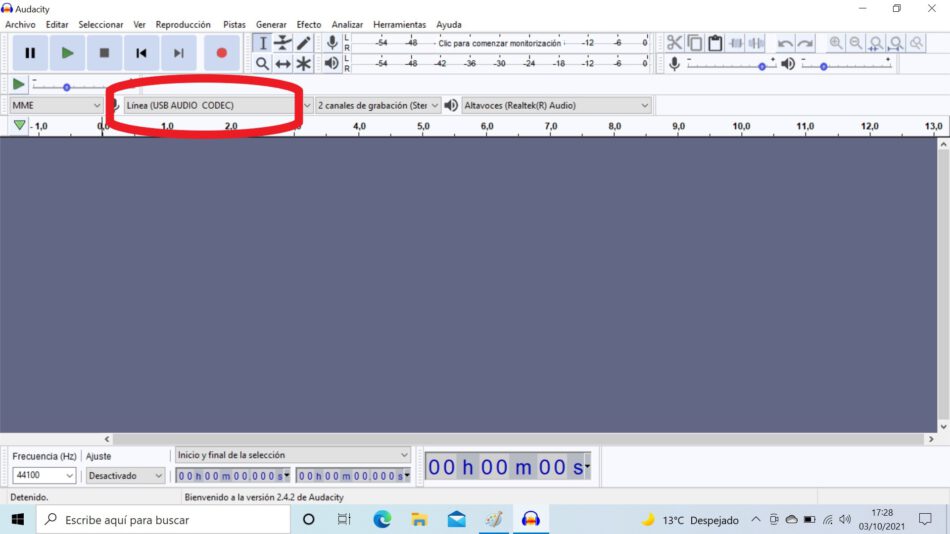The image size is (950, 534).
Task: Open the Seleccionar menu
Action: [x=101, y=25]
